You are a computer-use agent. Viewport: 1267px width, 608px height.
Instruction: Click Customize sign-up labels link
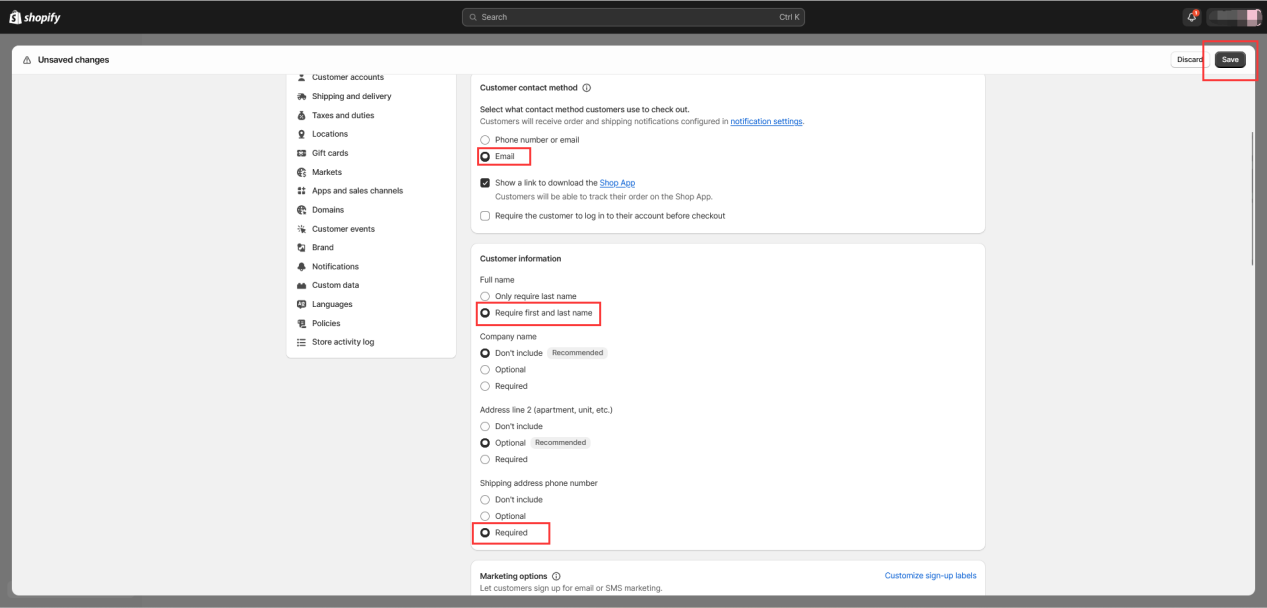(x=930, y=576)
